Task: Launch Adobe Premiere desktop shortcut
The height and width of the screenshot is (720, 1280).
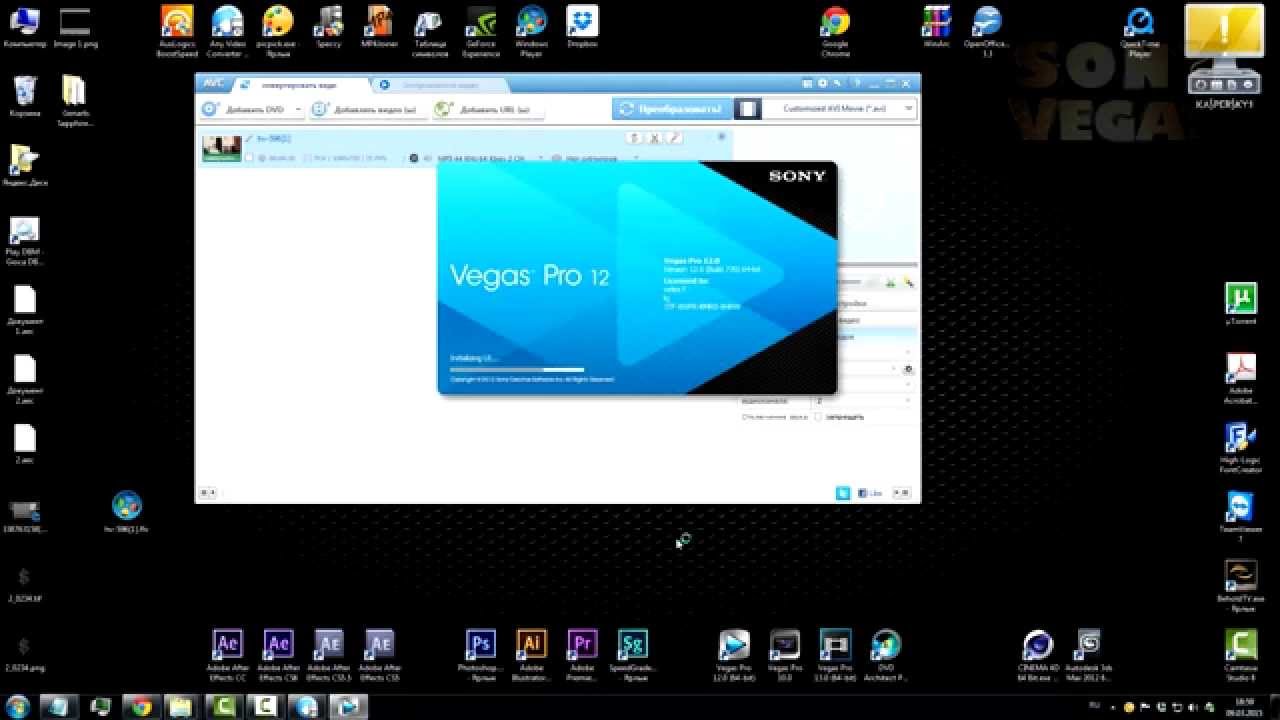Action: (x=582, y=655)
